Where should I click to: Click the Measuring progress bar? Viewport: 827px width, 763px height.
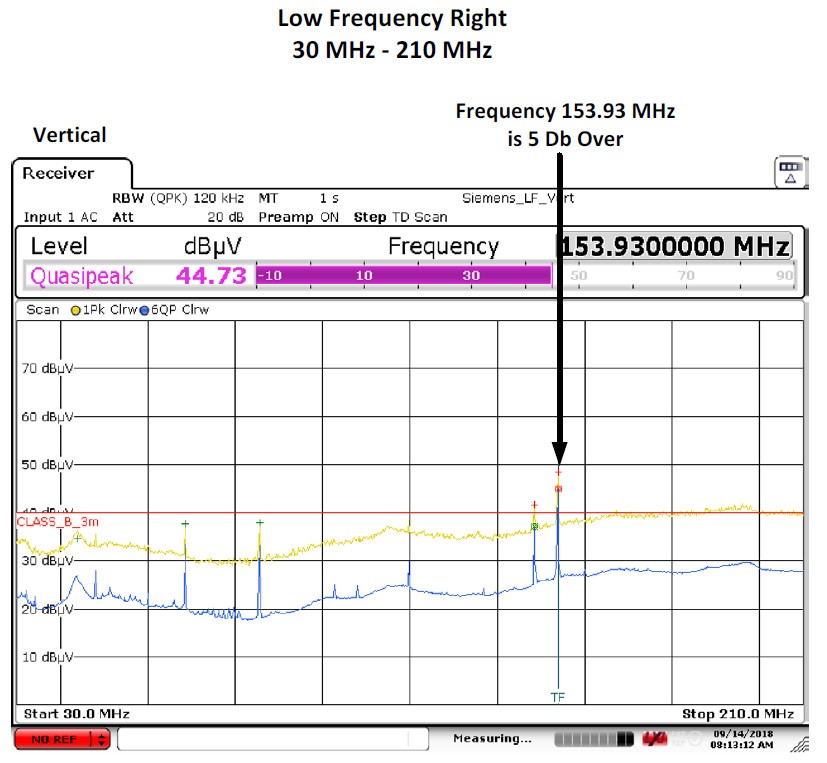pos(594,739)
